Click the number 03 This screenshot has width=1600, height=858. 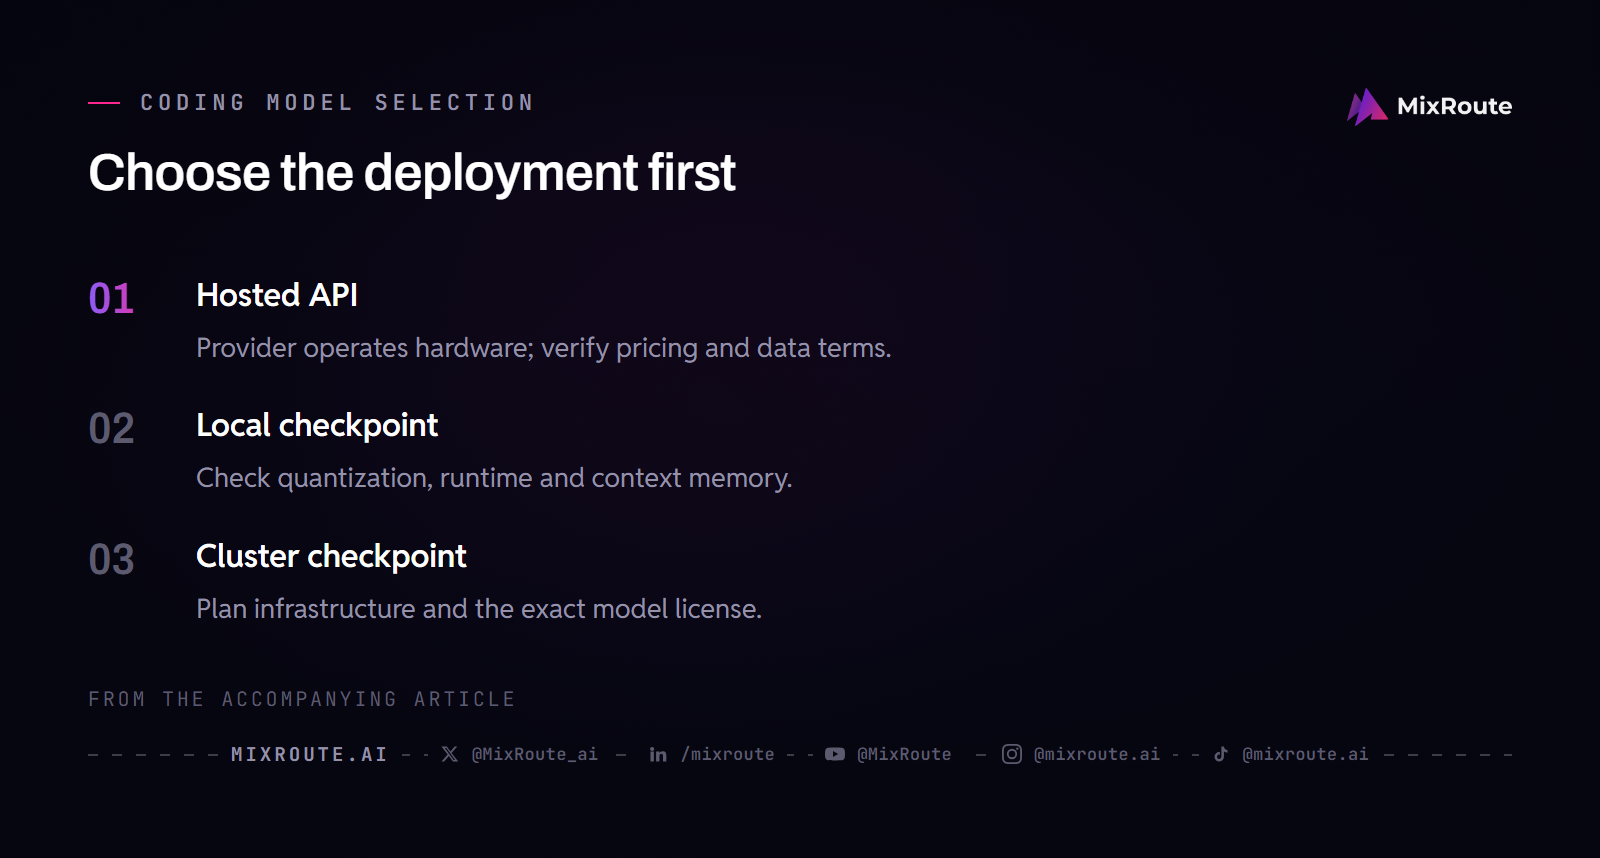click(111, 560)
